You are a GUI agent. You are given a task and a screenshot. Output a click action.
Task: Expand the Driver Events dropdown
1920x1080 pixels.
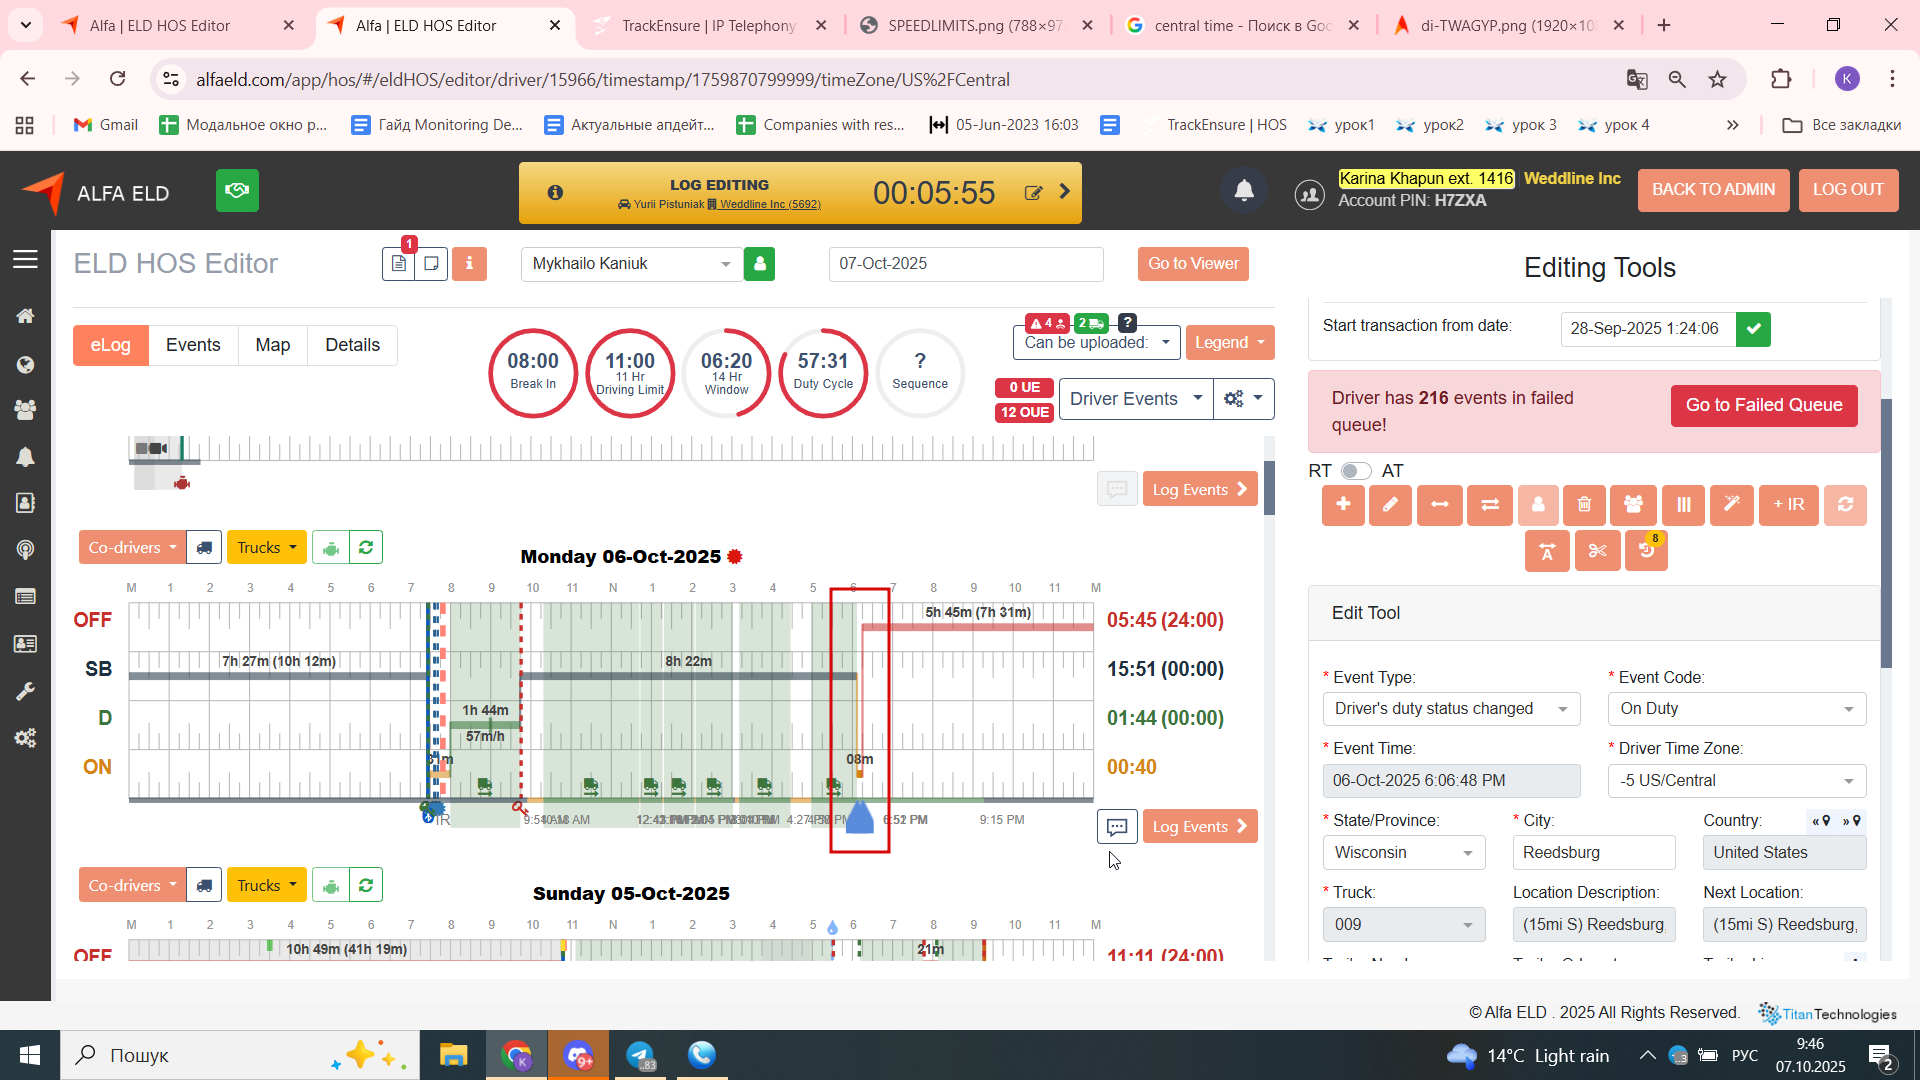click(1135, 399)
